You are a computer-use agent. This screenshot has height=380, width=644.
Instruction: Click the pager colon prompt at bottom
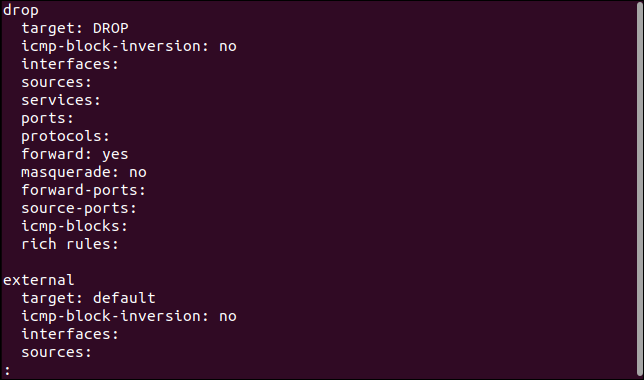pyautogui.click(x=7, y=371)
